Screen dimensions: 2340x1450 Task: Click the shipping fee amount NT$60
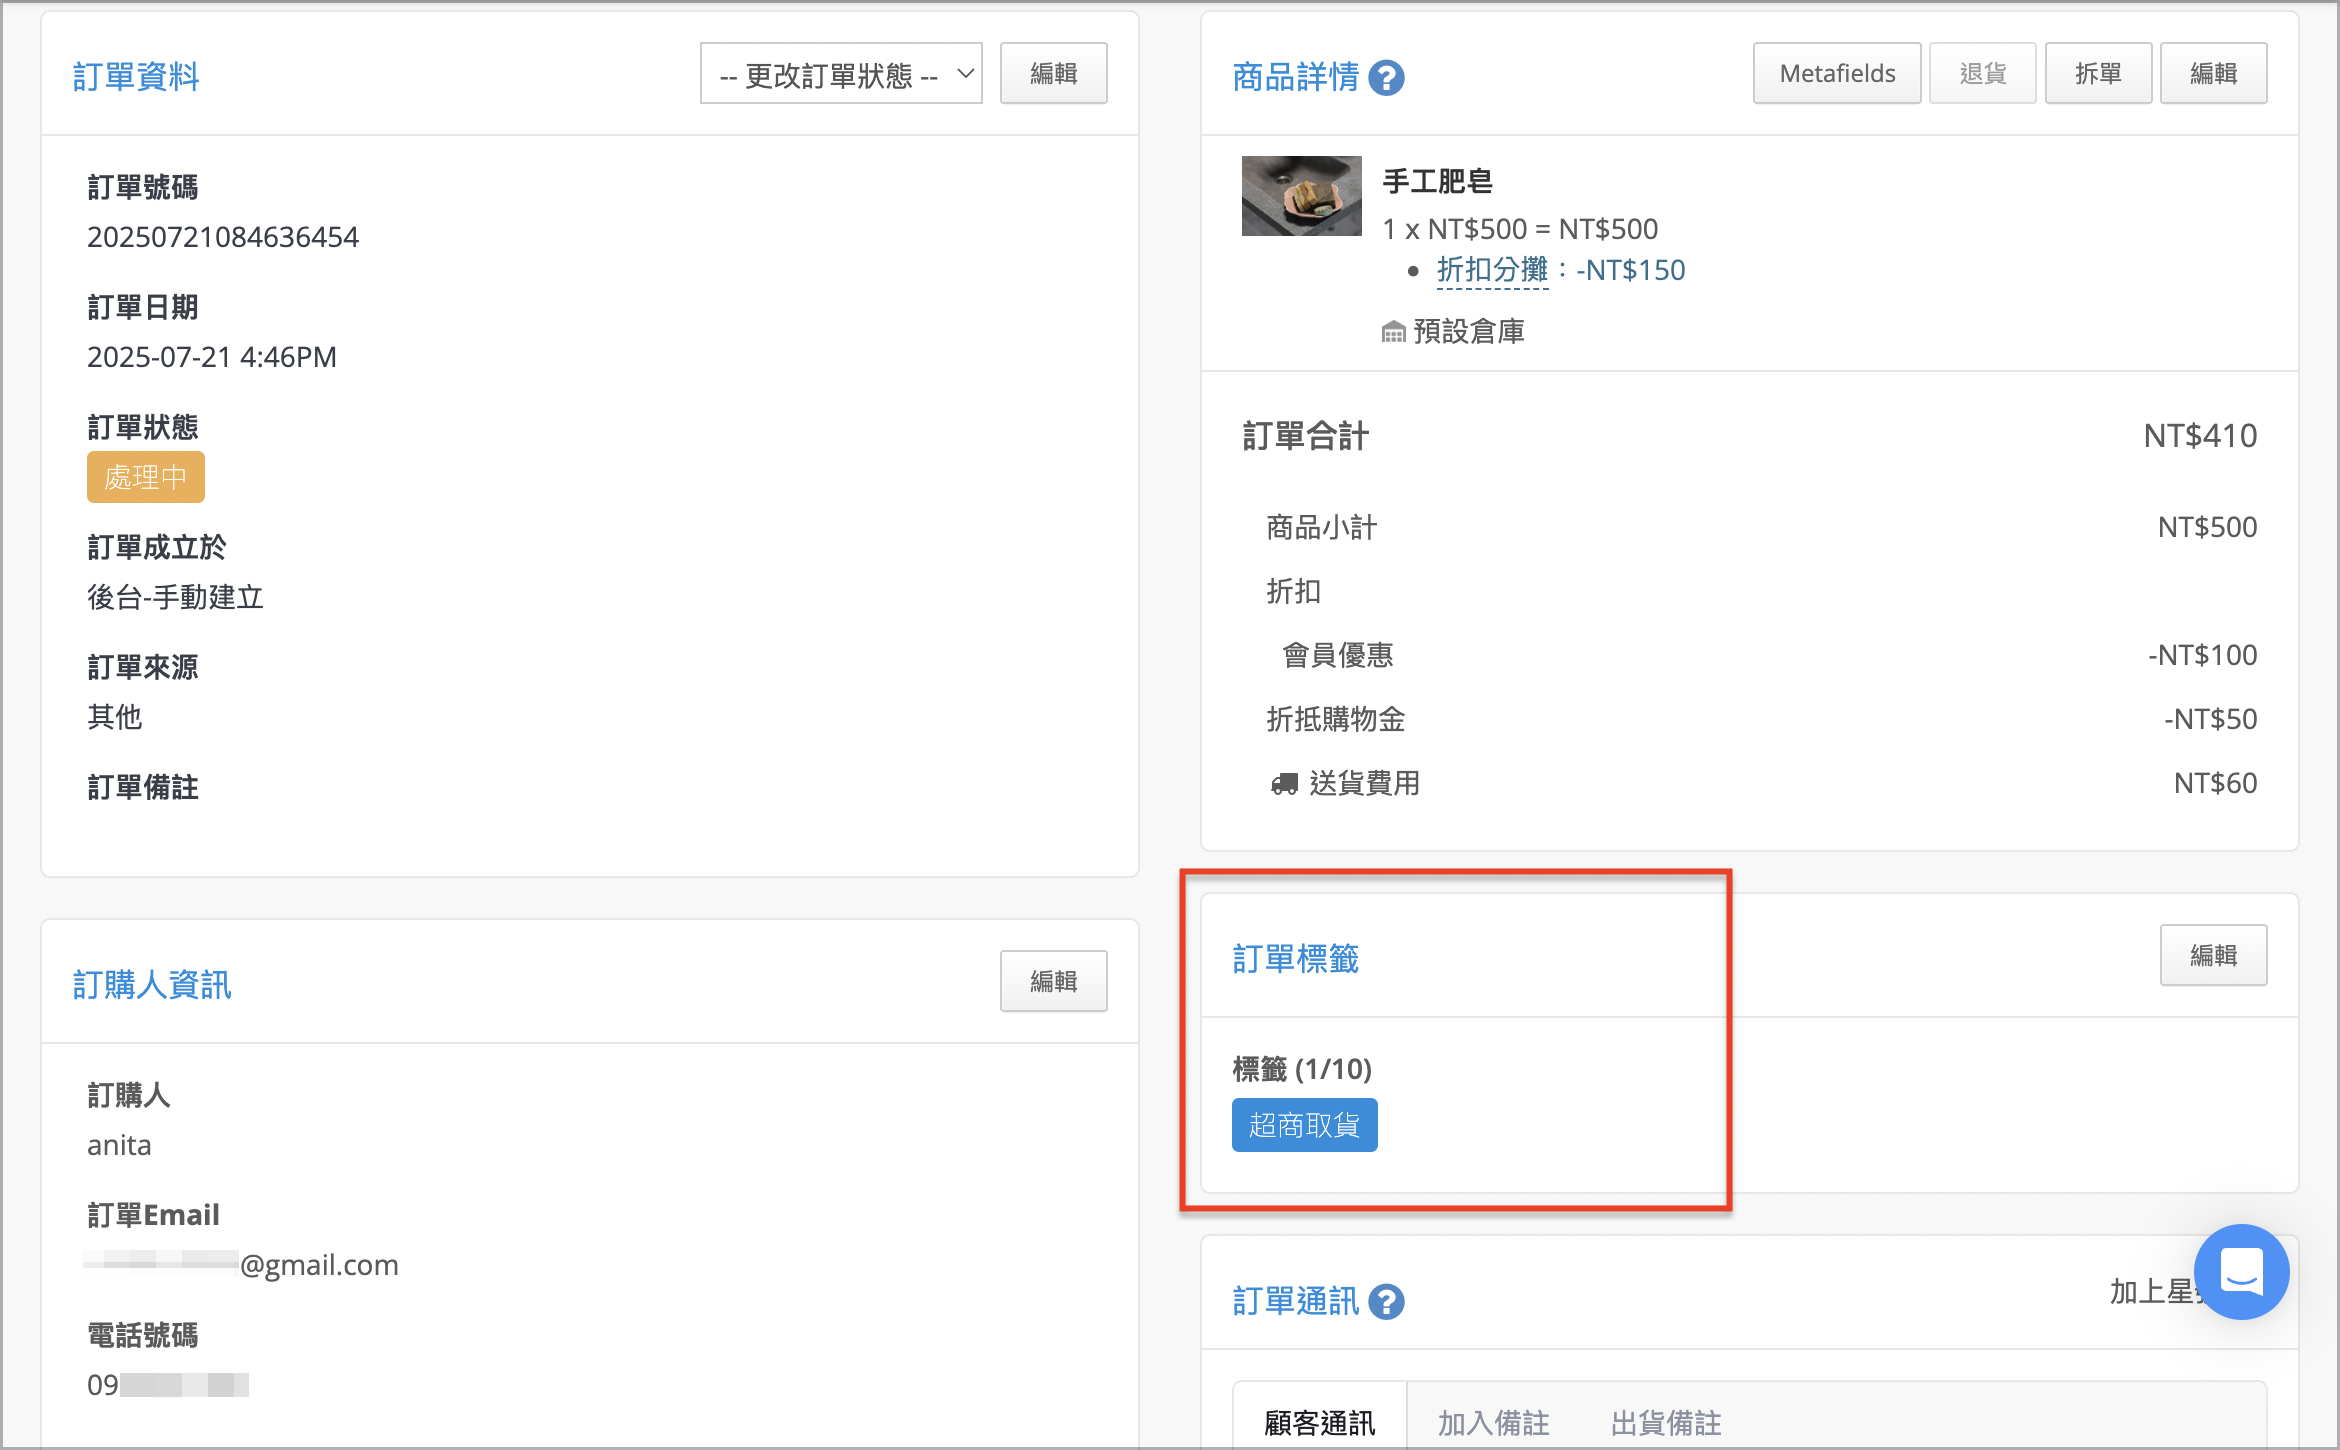2215,783
